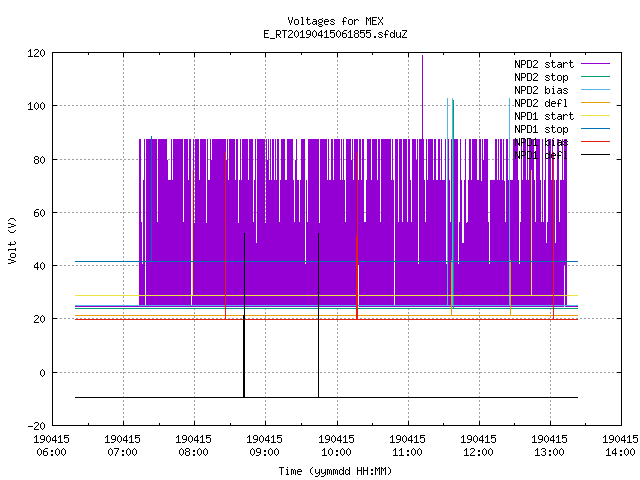Viewport: 640px width, 480px height.
Task: Click the 190415 07:00 x-axis tick label
Action: click(x=122, y=446)
